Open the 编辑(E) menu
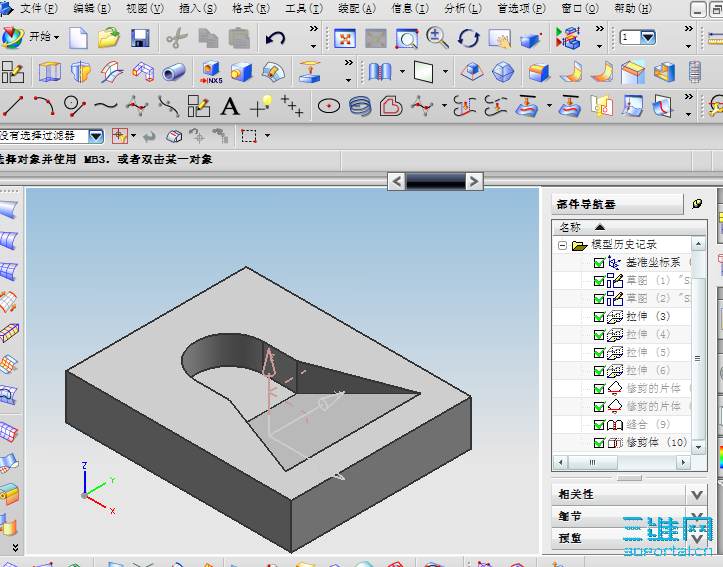 (92, 8)
